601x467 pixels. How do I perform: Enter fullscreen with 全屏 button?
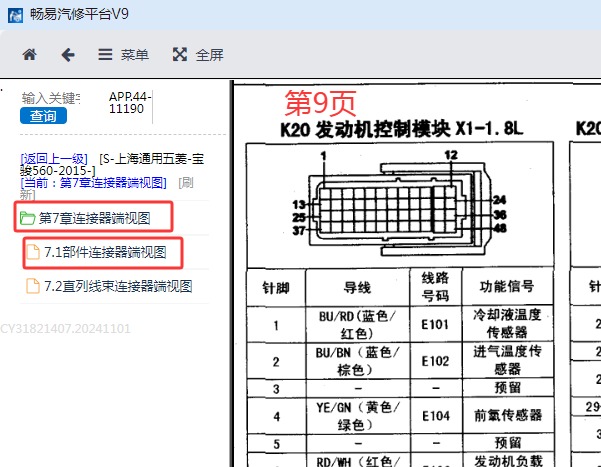(x=198, y=55)
